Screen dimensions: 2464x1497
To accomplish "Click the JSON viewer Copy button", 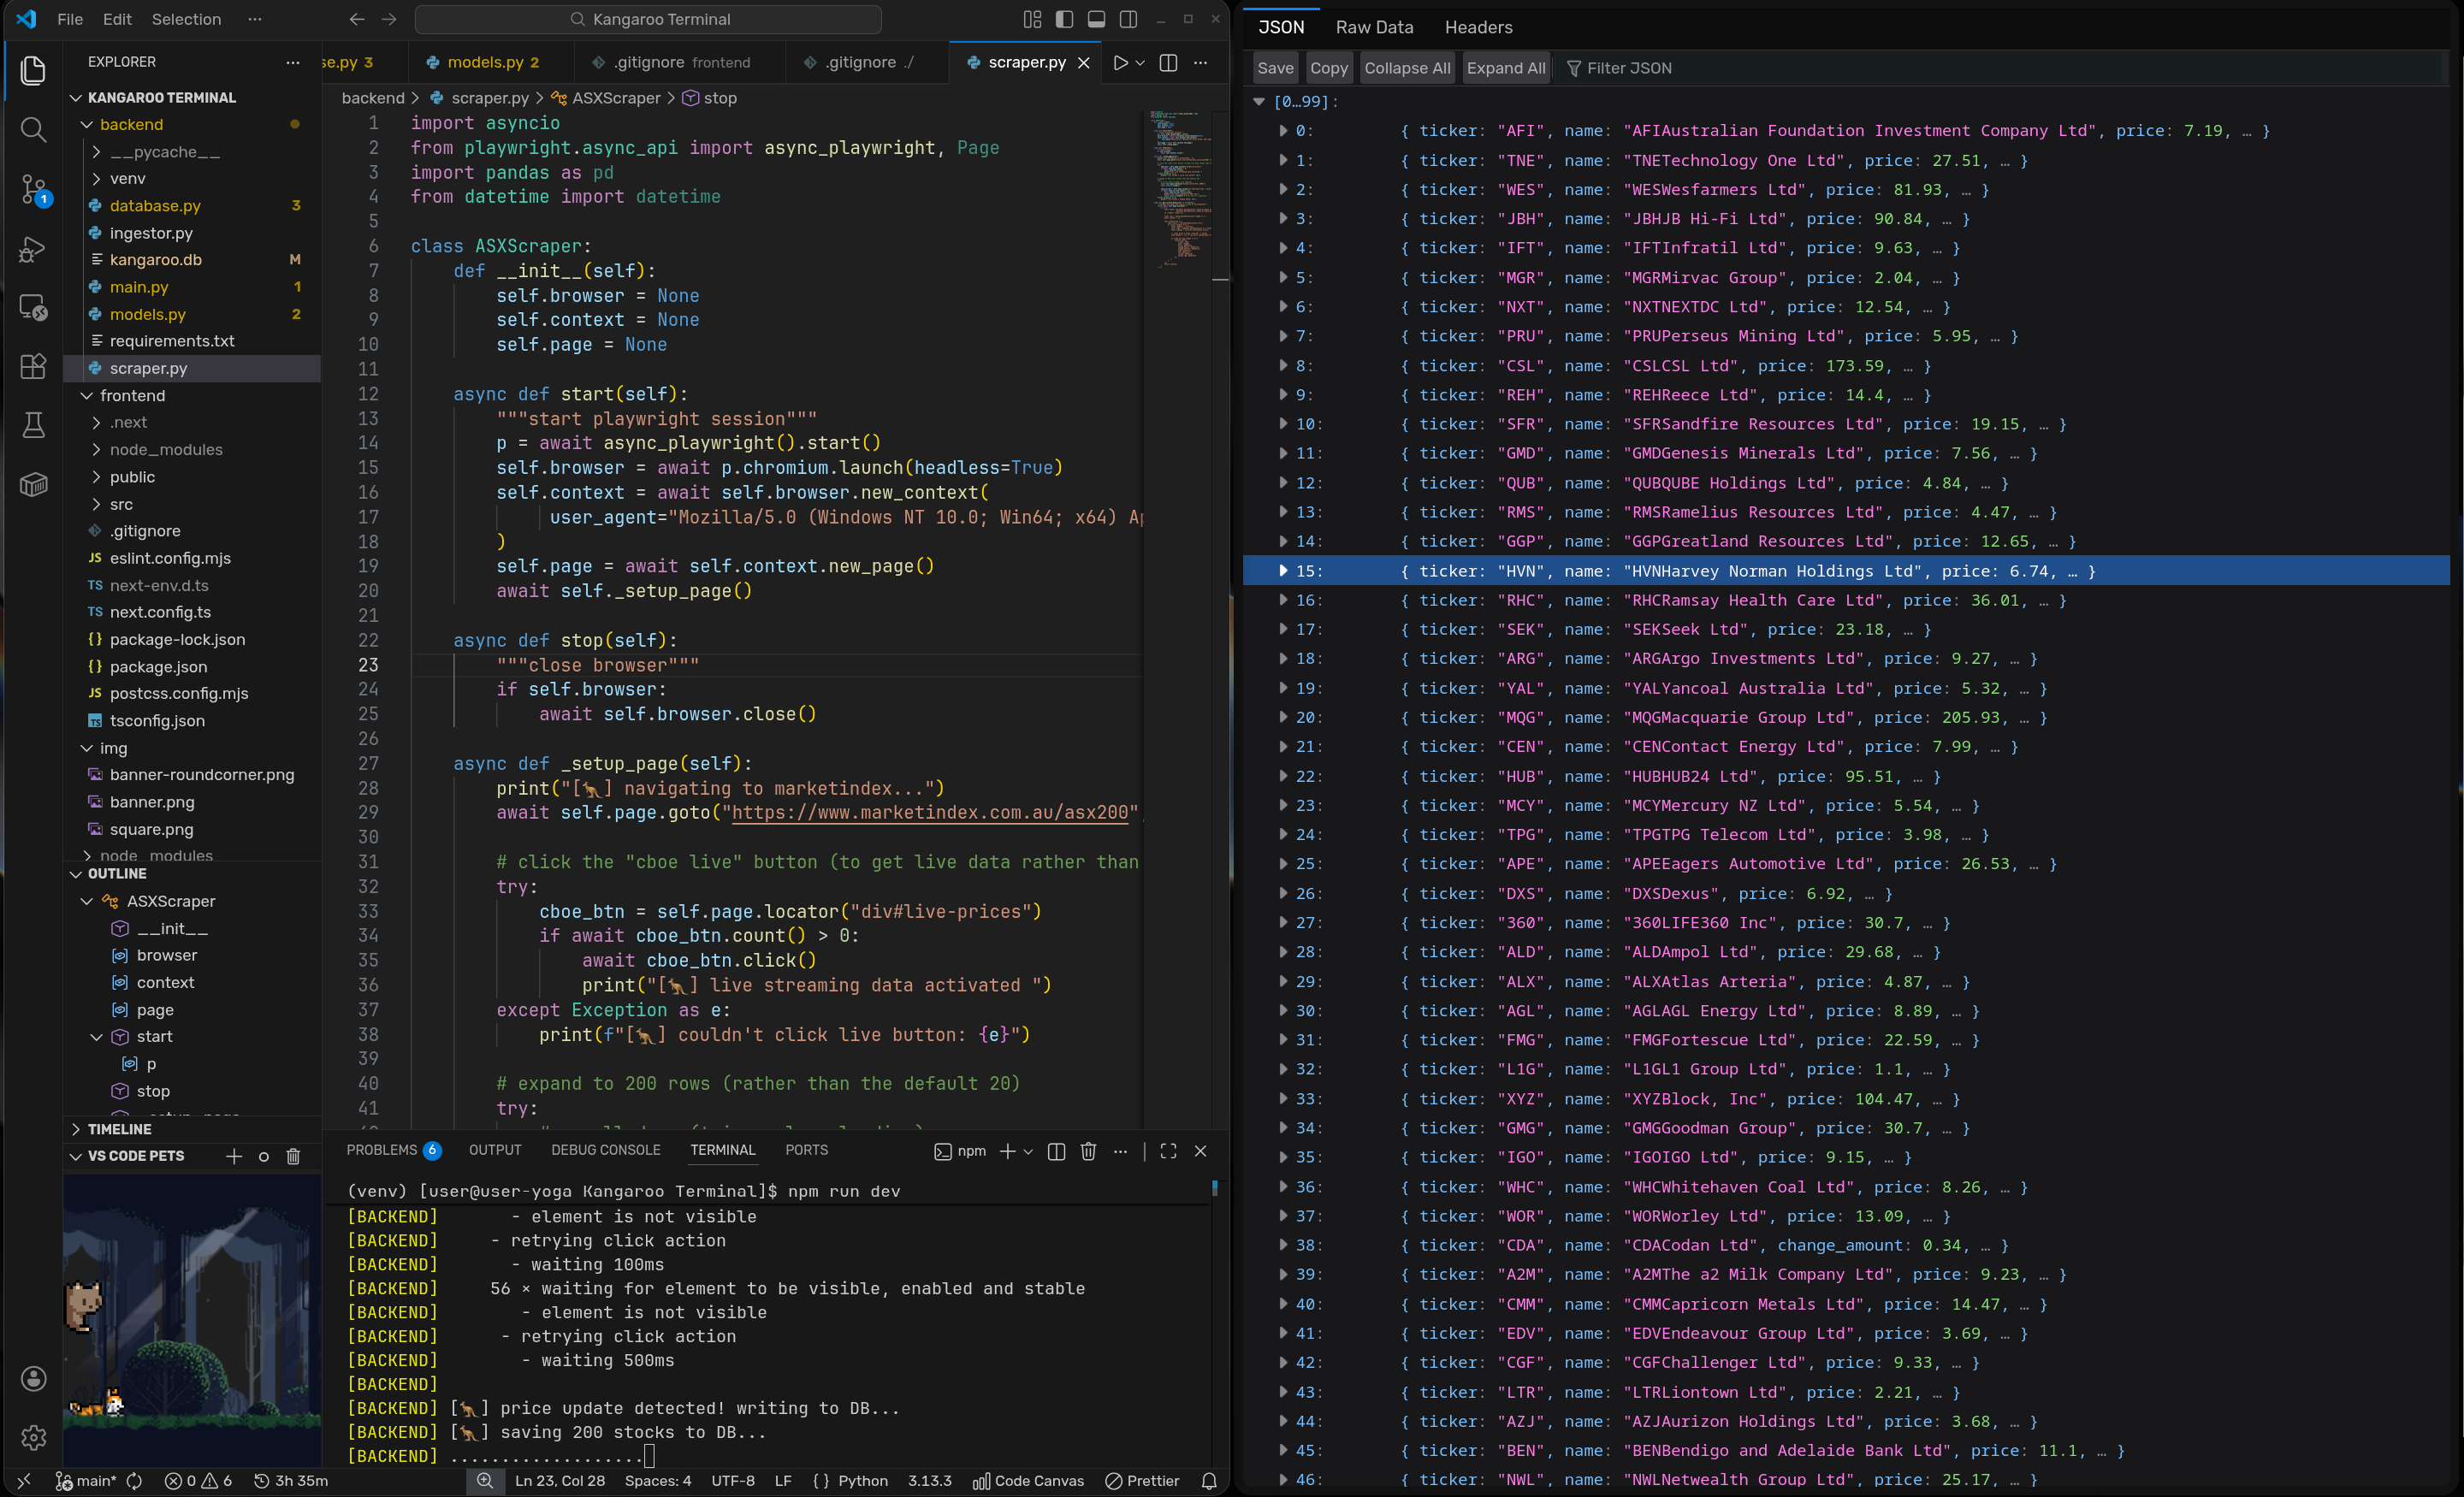I will (x=1328, y=68).
